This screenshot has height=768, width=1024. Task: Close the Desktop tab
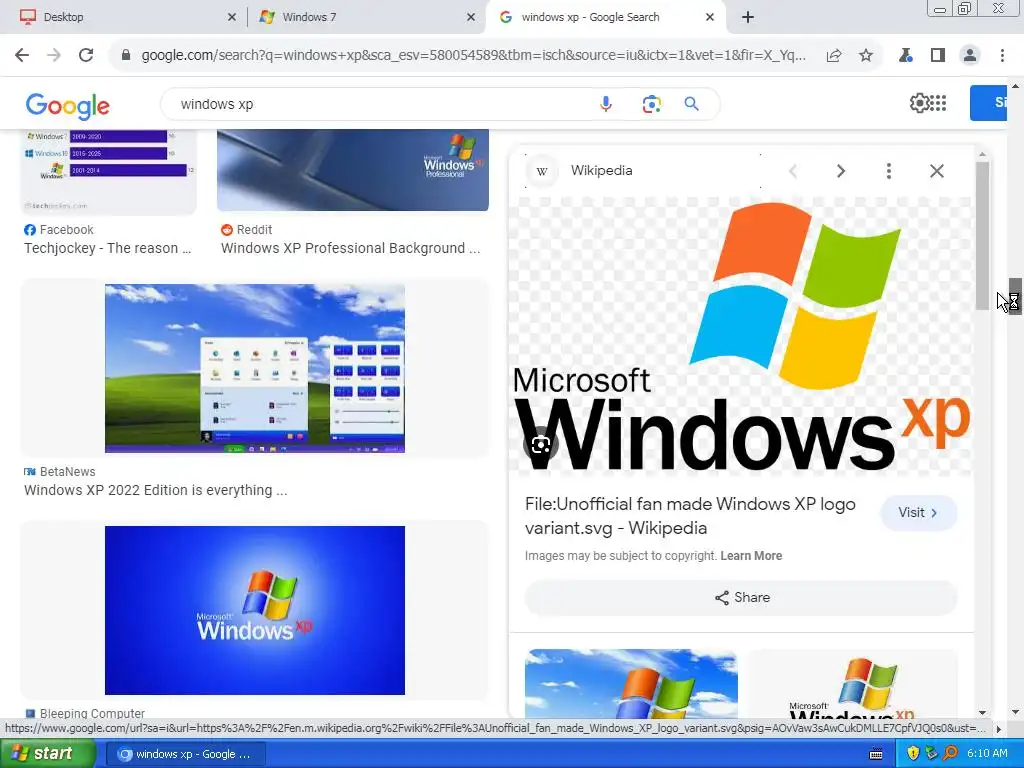point(232,18)
